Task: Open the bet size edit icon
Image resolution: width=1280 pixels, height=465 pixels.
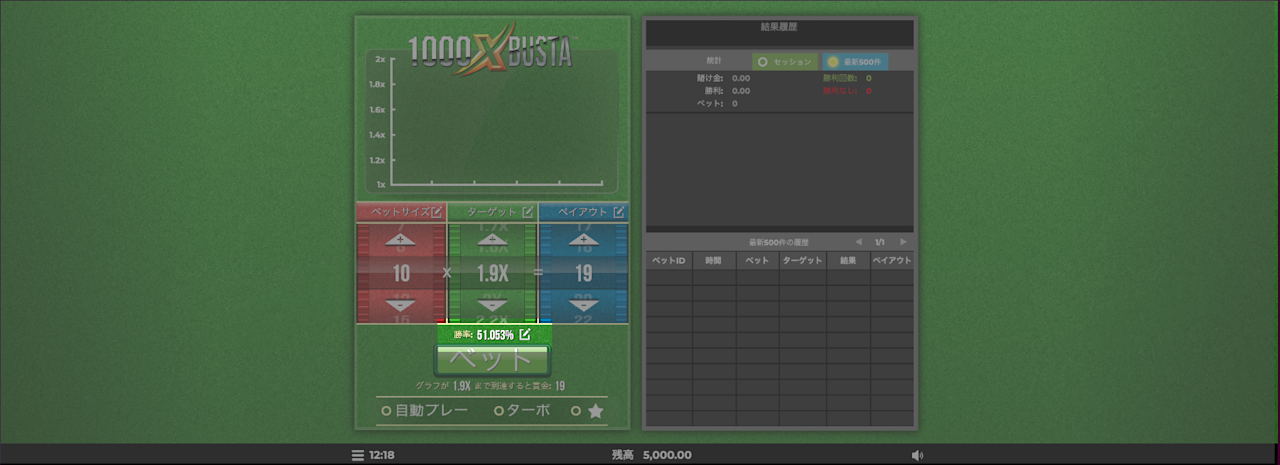Action: coord(437,212)
